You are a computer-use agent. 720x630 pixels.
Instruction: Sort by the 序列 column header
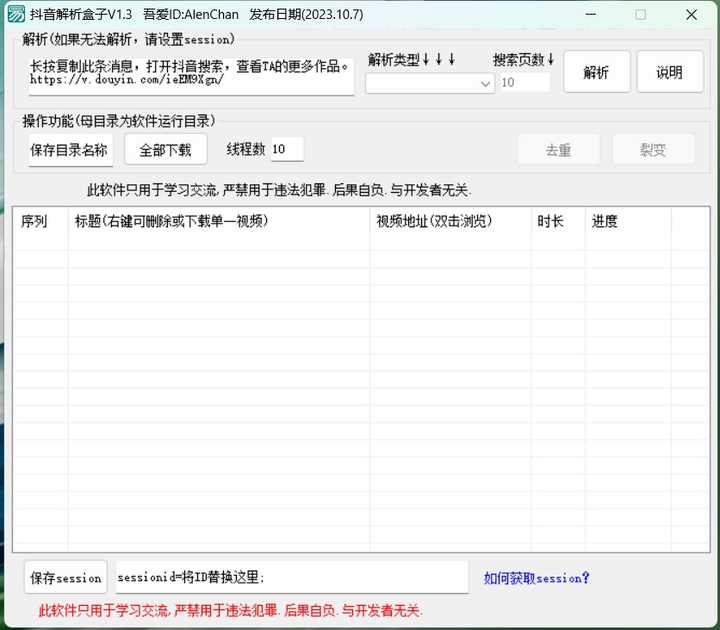click(x=40, y=221)
